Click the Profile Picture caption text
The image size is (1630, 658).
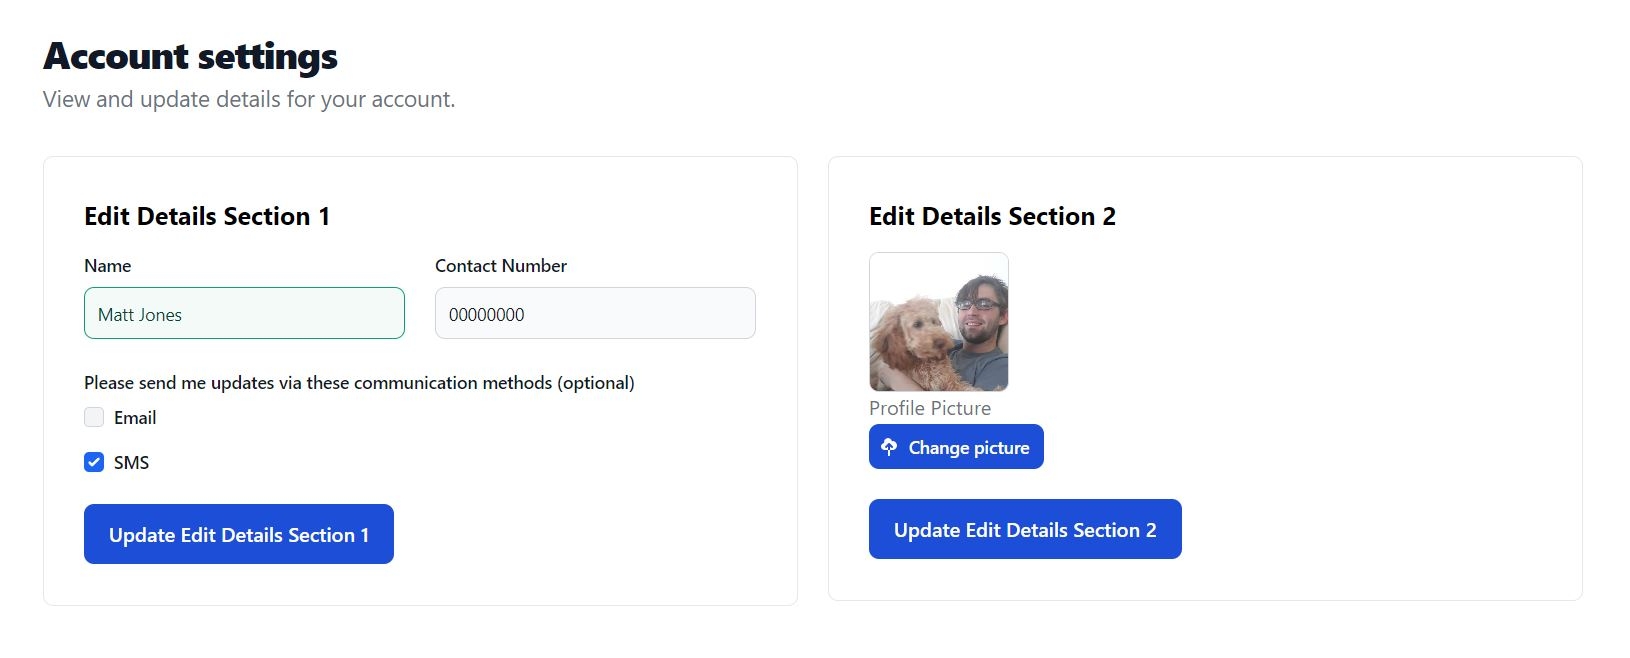(x=929, y=408)
